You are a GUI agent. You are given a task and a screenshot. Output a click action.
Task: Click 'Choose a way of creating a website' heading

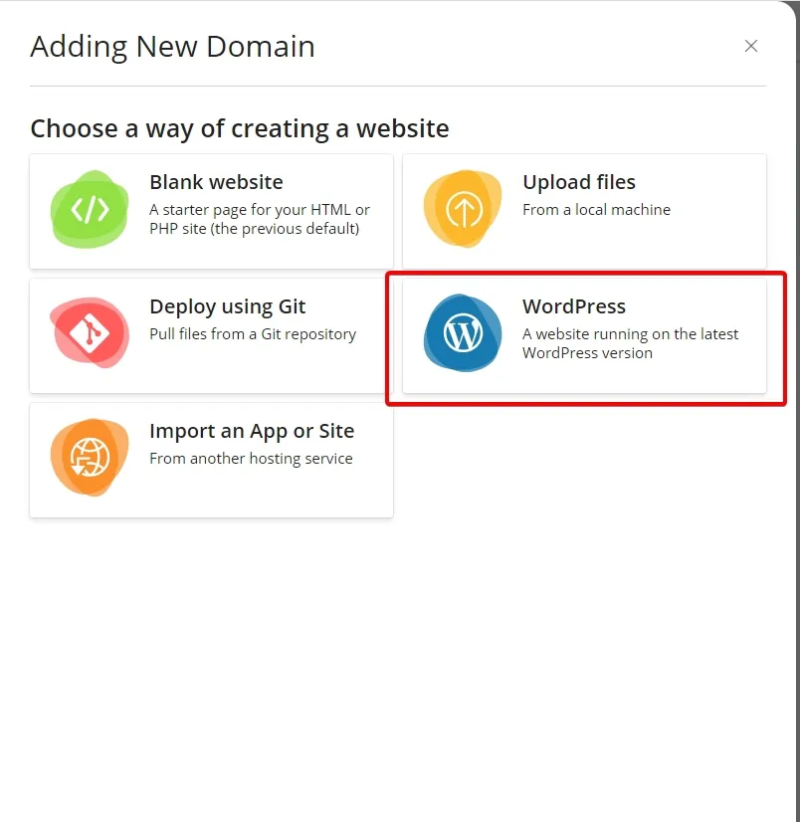pyautogui.click(x=240, y=129)
